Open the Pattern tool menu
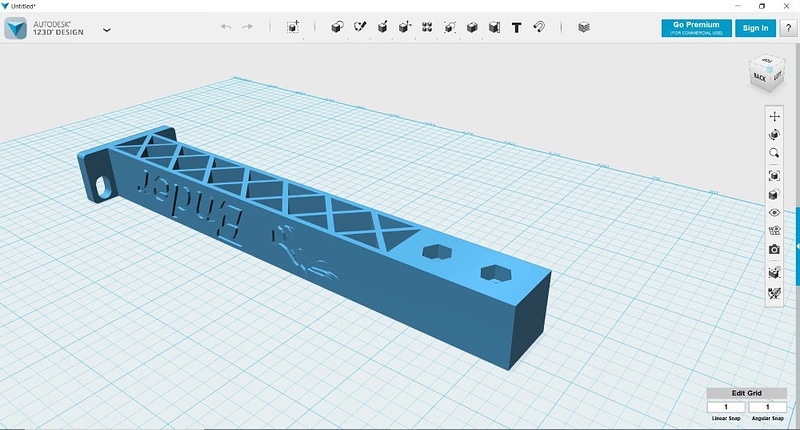 point(428,27)
